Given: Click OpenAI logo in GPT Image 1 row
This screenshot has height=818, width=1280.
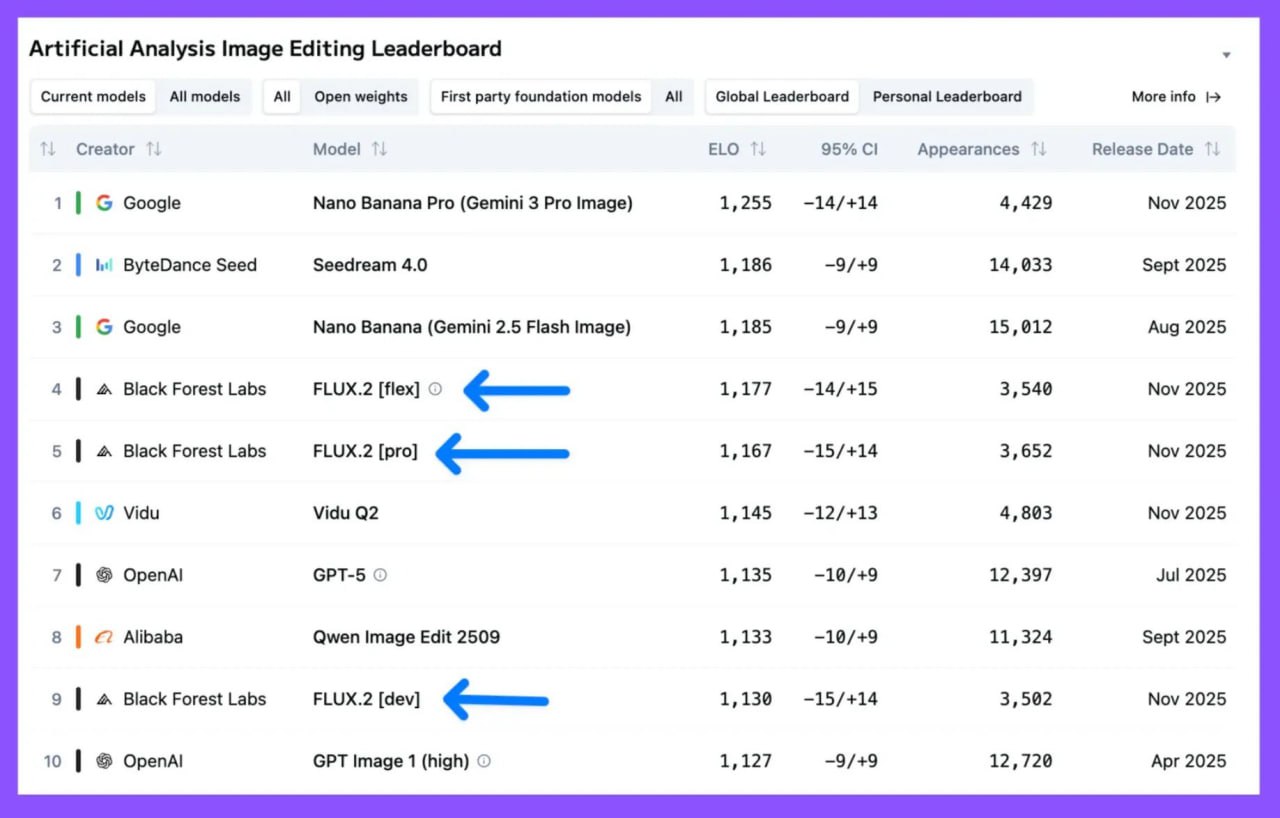Looking at the screenshot, I should pyautogui.click(x=104, y=761).
